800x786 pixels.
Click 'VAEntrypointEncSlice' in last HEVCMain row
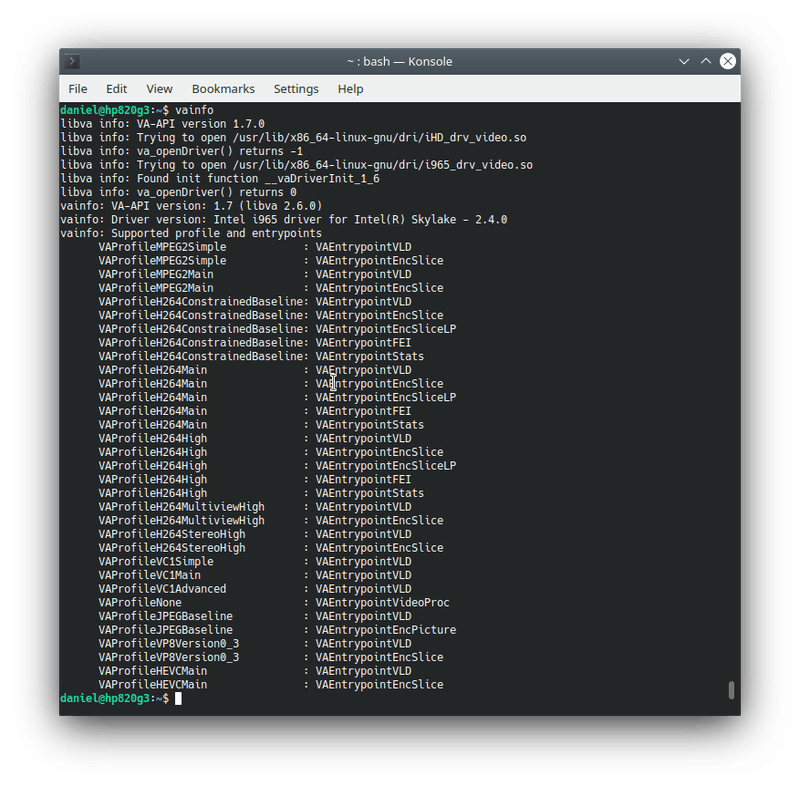click(x=379, y=685)
